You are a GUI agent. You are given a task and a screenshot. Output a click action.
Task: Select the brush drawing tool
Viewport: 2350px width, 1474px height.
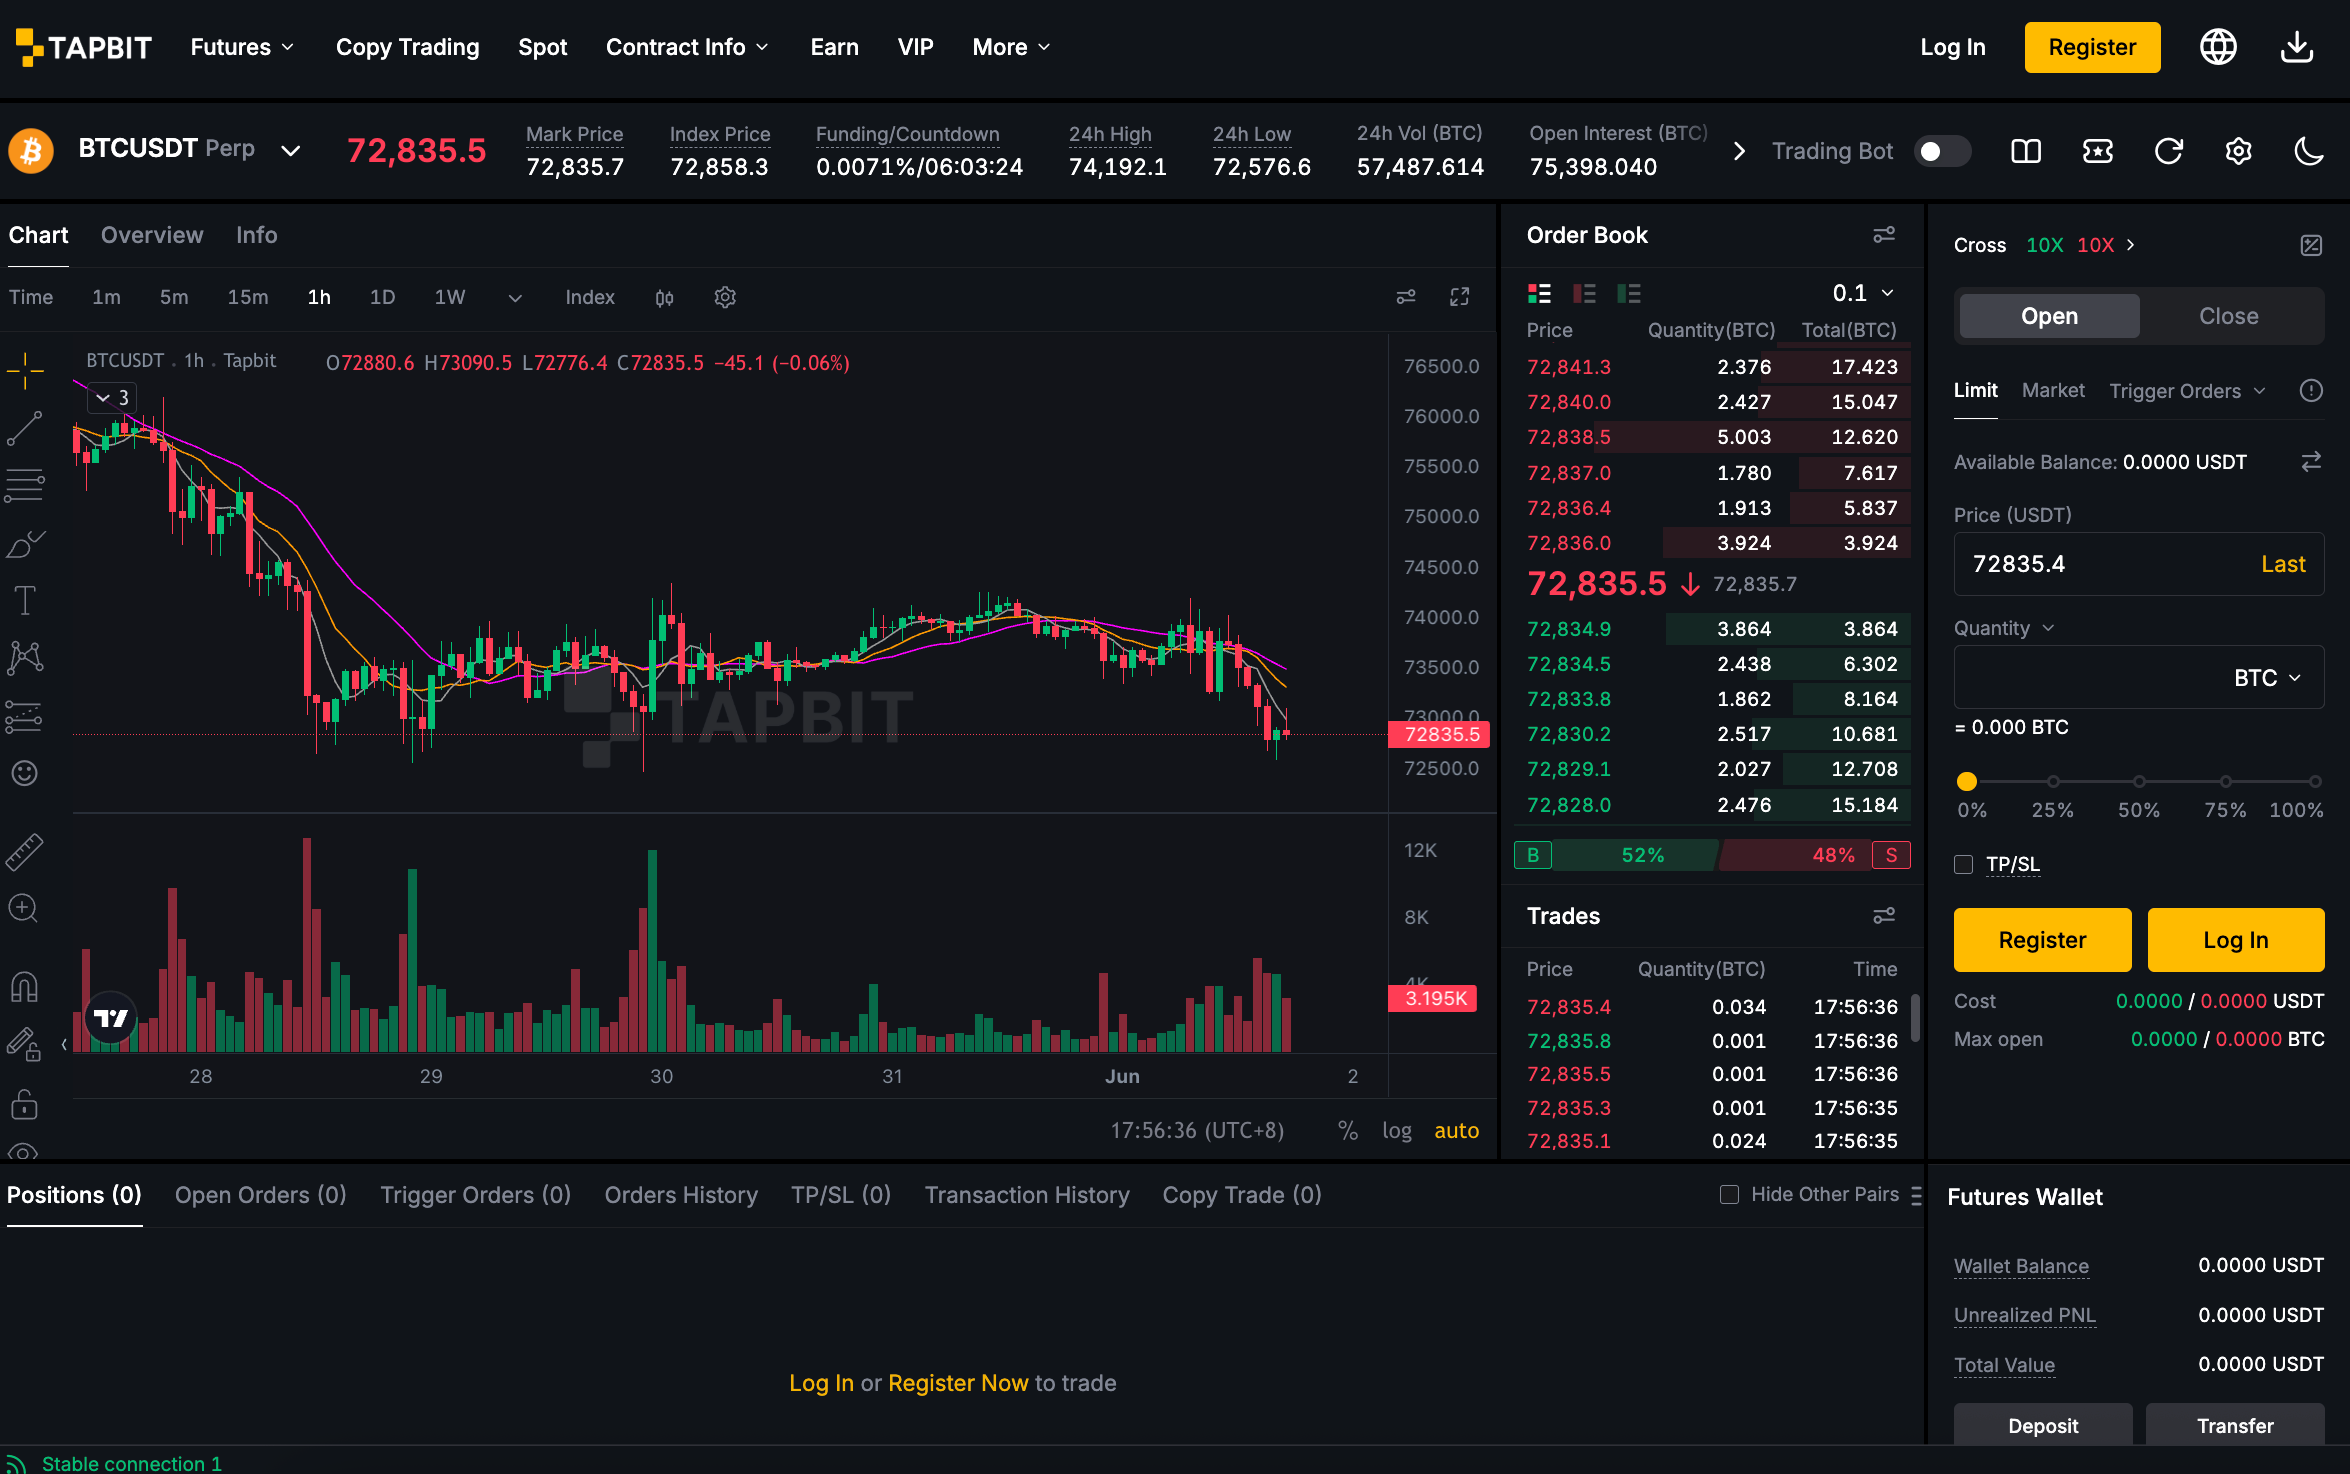(x=25, y=544)
